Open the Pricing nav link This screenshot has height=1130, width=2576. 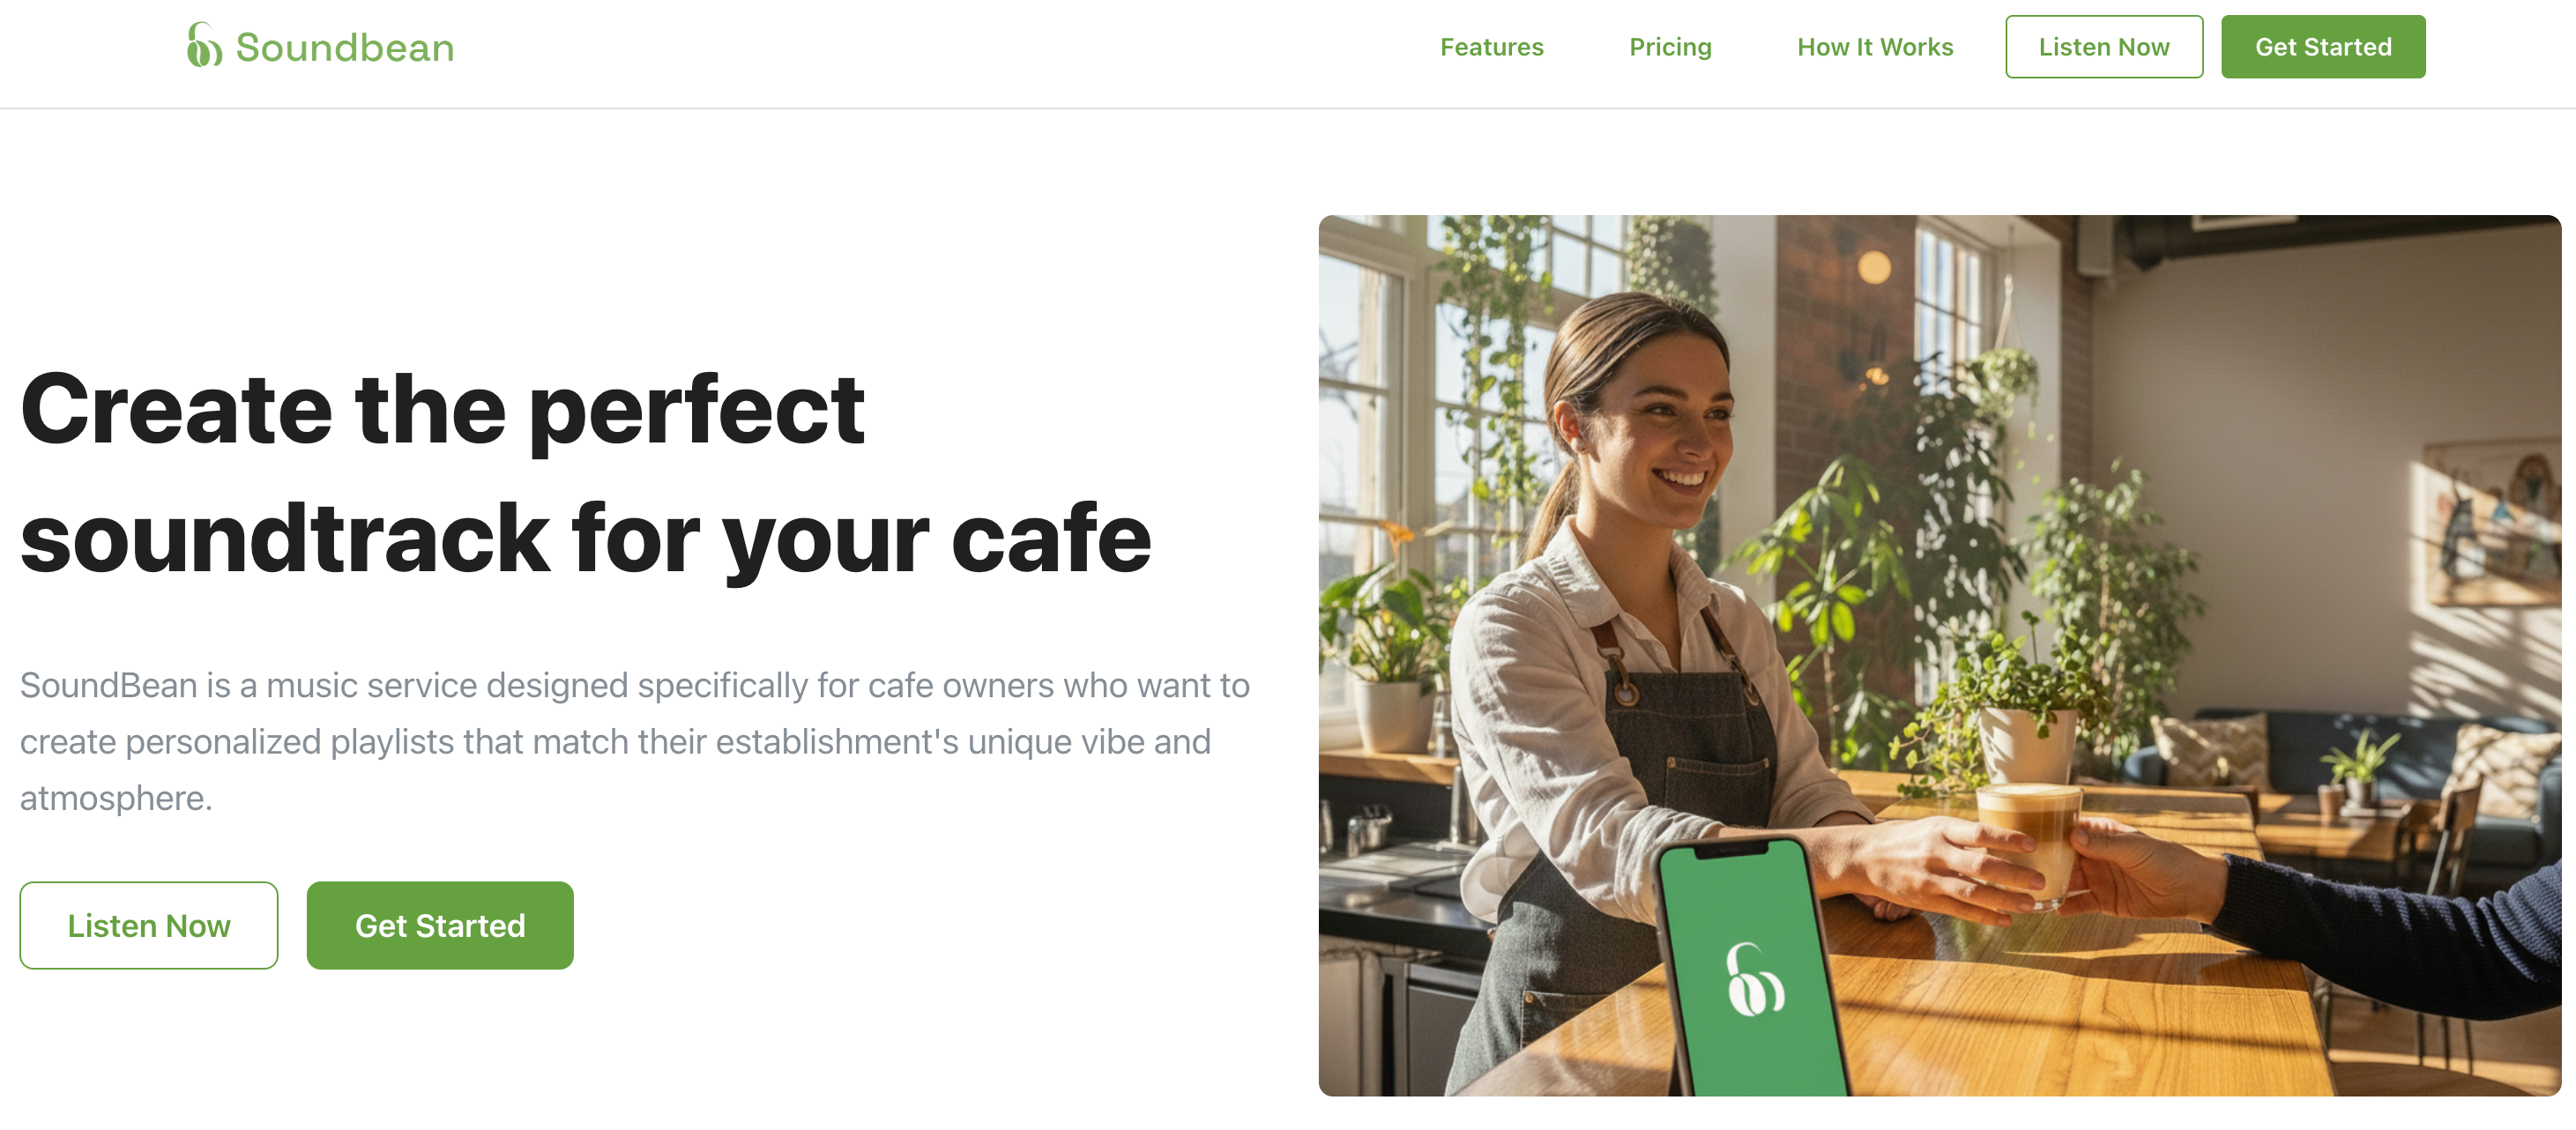(1670, 47)
